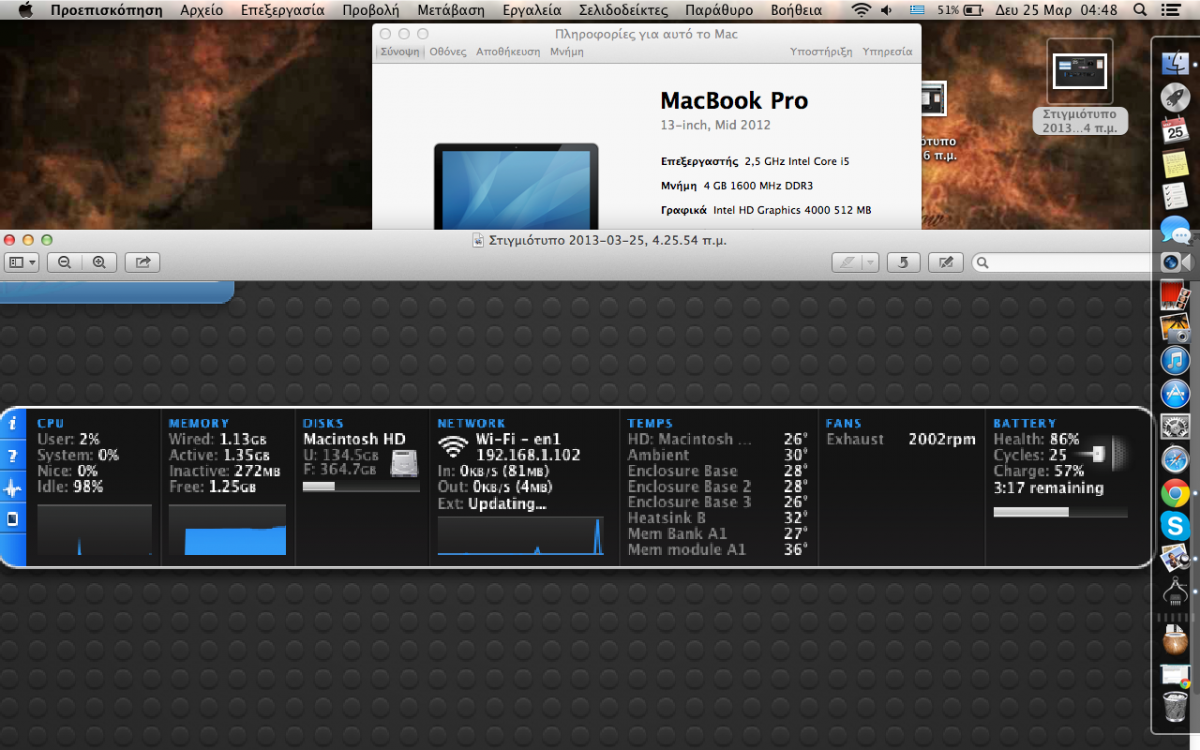Screen dimensions: 1200x750
Task: Open annotate tool dropdown arrow in Preview
Action: (870, 262)
